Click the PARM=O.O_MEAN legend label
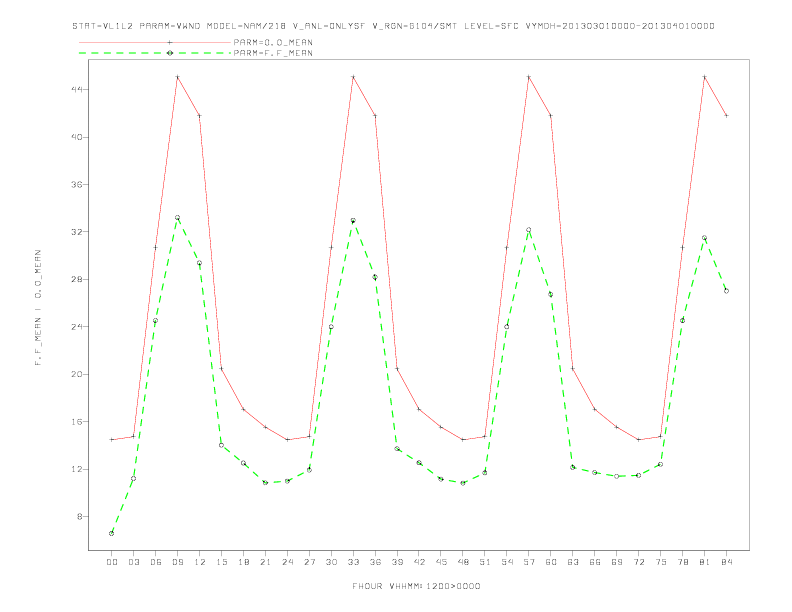This screenshot has width=792, height=612. (273, 42)
